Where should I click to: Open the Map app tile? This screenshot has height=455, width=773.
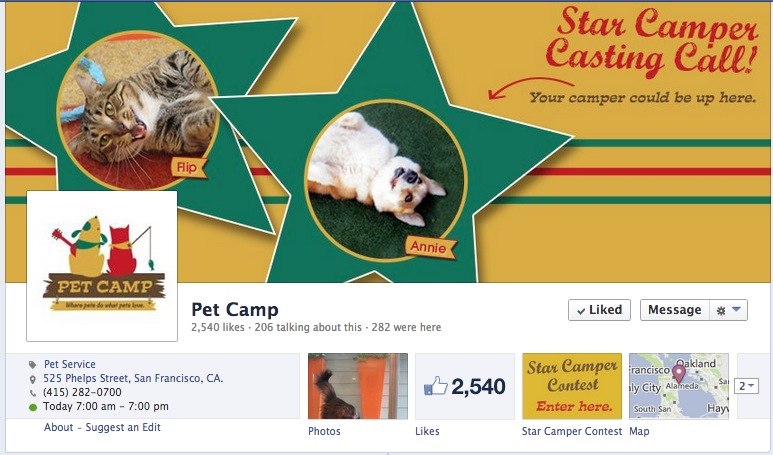point(679,386)
